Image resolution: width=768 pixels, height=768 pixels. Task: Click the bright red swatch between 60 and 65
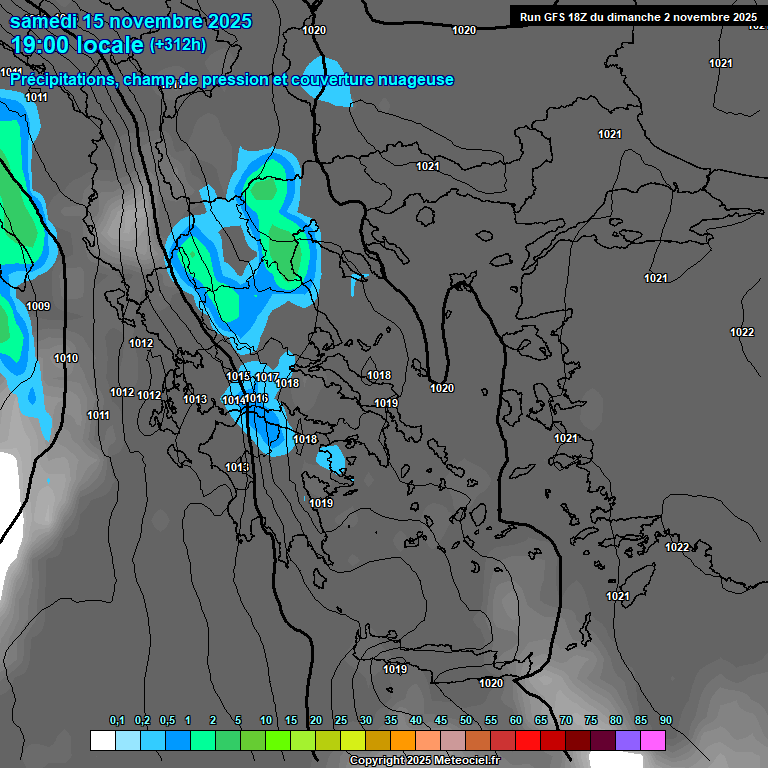coord(528,740)
